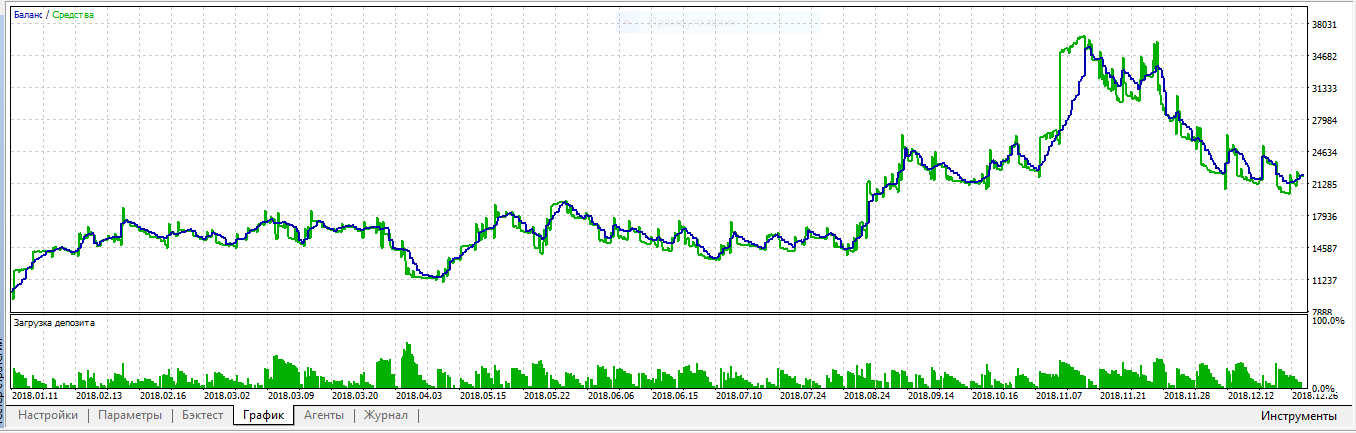Click the 2018.08.24 date label

866,396
